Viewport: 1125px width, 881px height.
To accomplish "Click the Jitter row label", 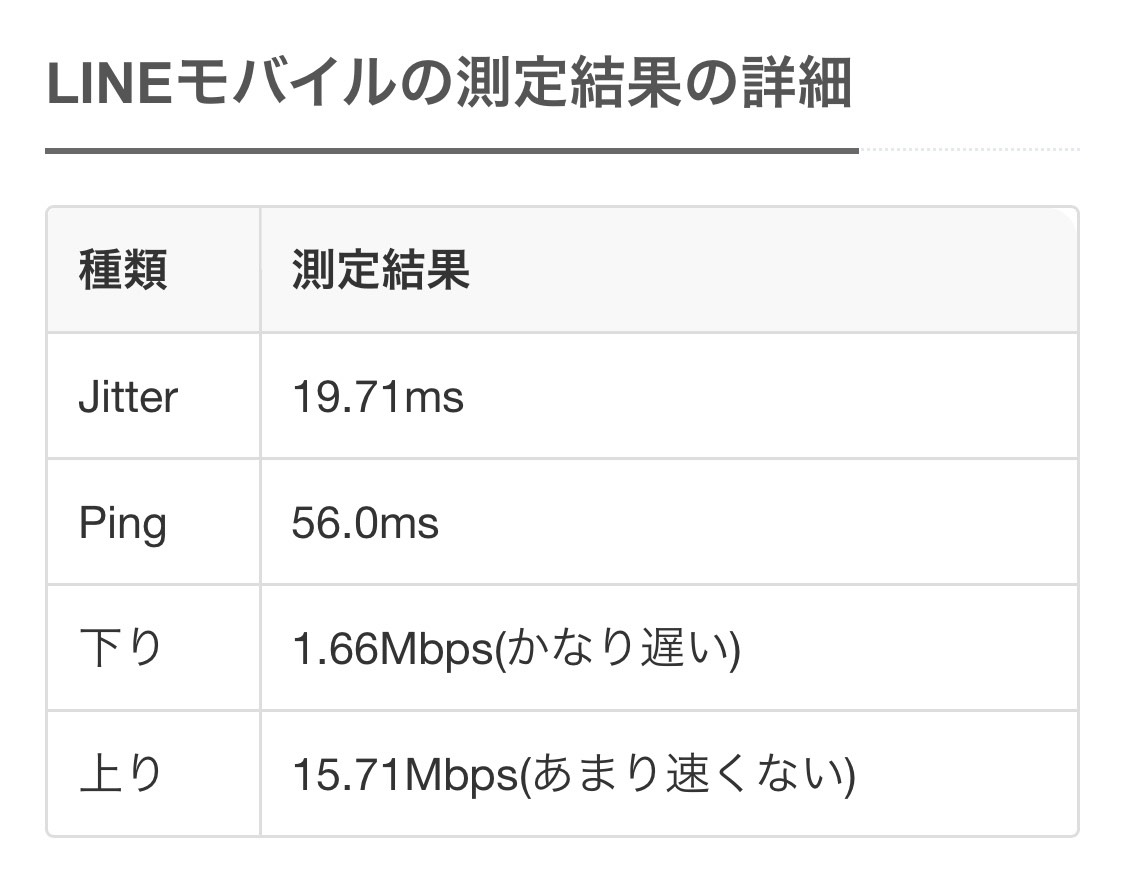I will 128,397.
